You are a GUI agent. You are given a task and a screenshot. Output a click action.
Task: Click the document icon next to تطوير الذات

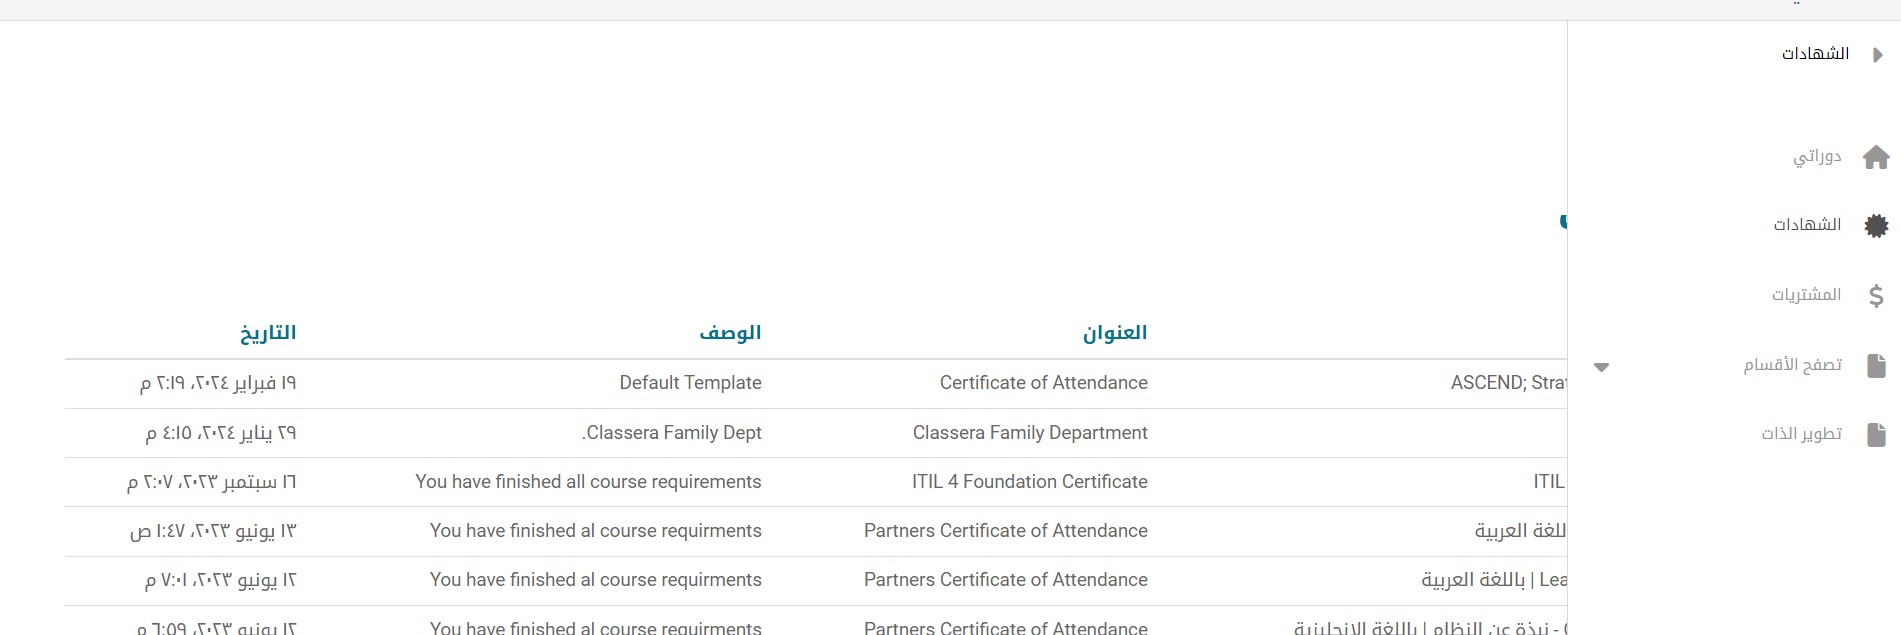tap(1876, 435)
